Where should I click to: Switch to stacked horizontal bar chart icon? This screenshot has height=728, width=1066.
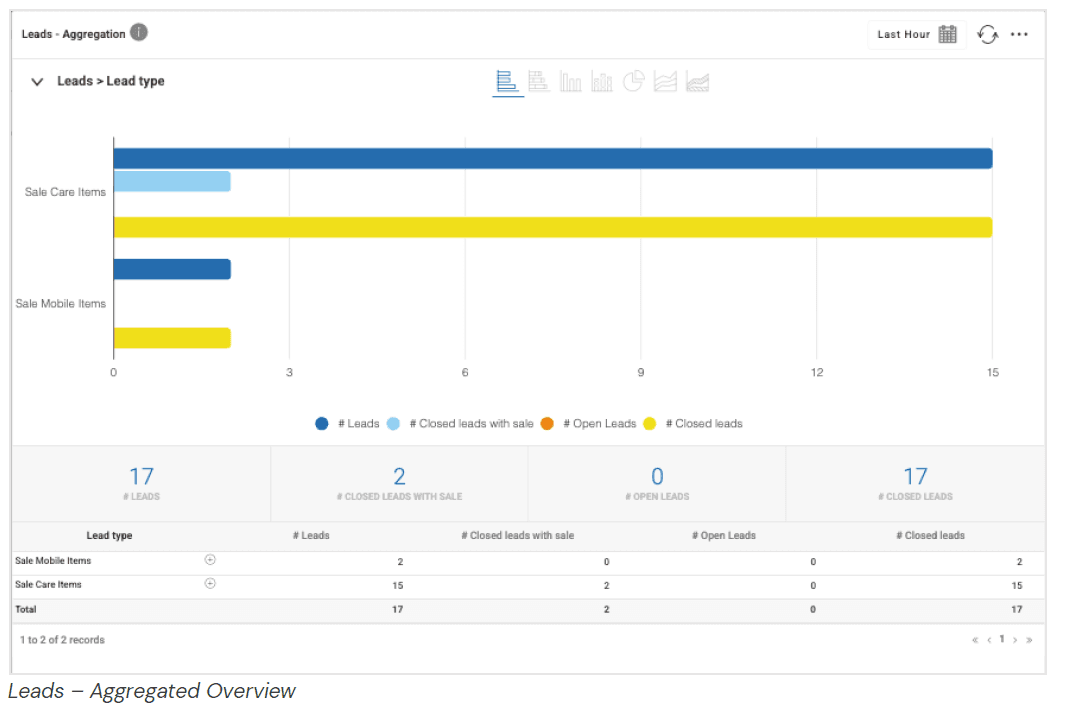pos(539,82)
